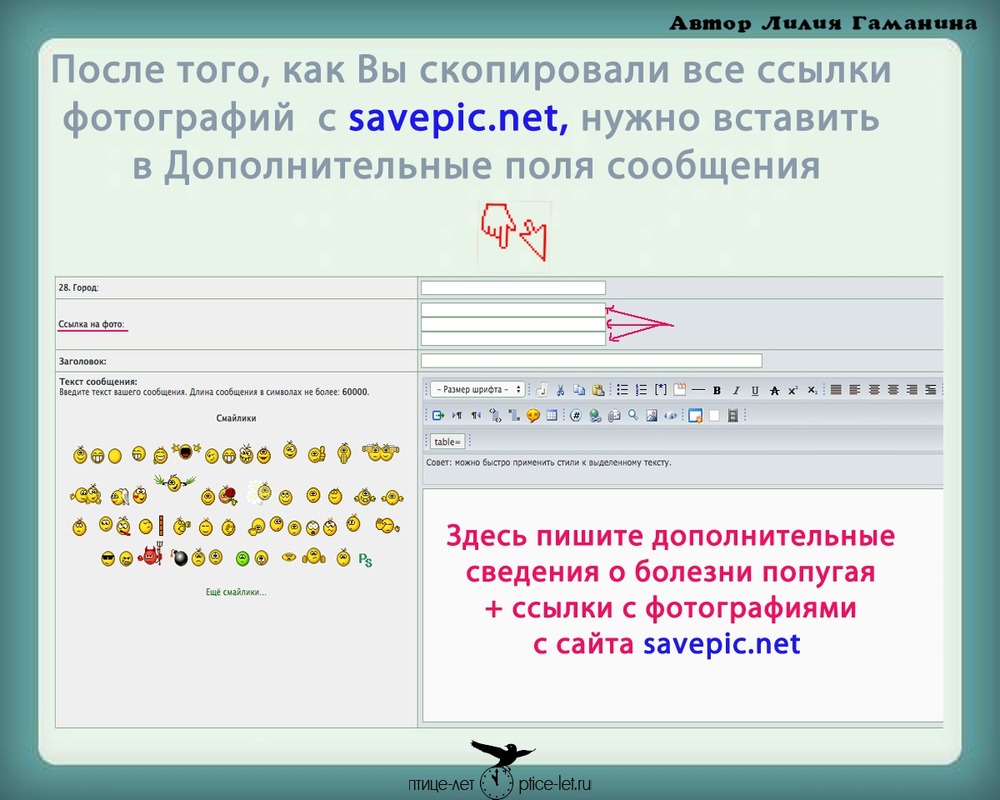
Task: Insert the smiley with white daisy
Action: pyautogui.click(x=260, y=492)
